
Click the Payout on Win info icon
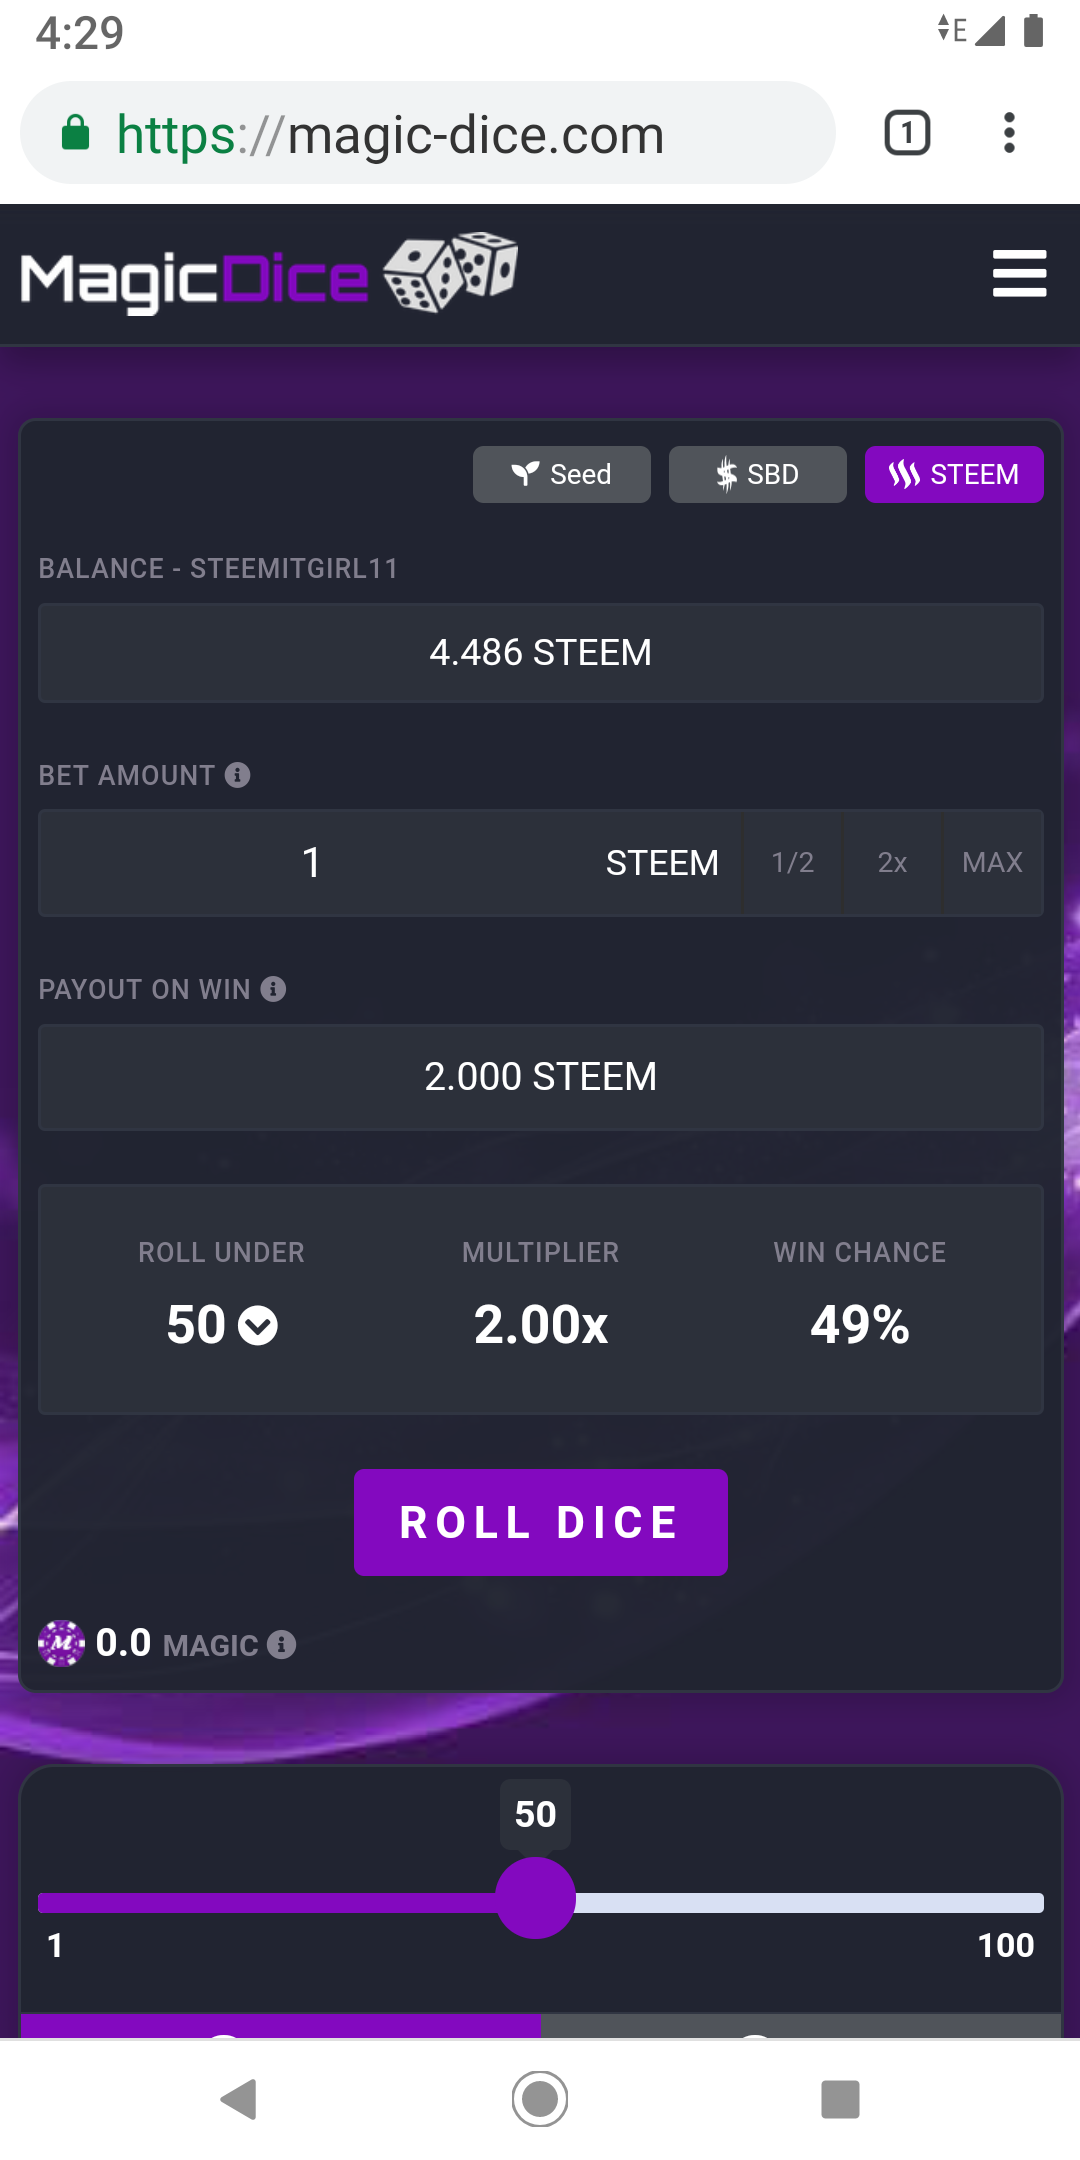pos(273,989)
